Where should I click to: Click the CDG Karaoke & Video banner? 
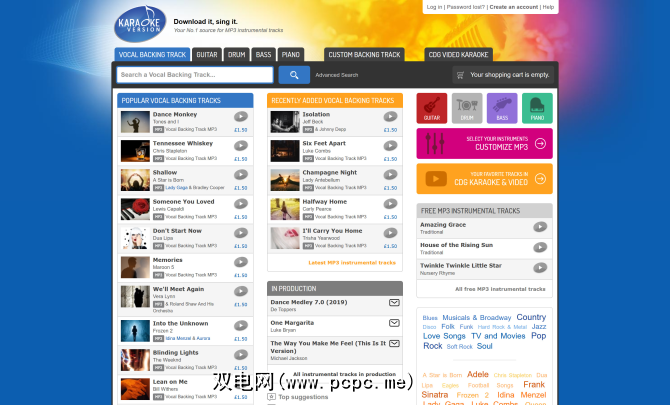tap(485, 179)
